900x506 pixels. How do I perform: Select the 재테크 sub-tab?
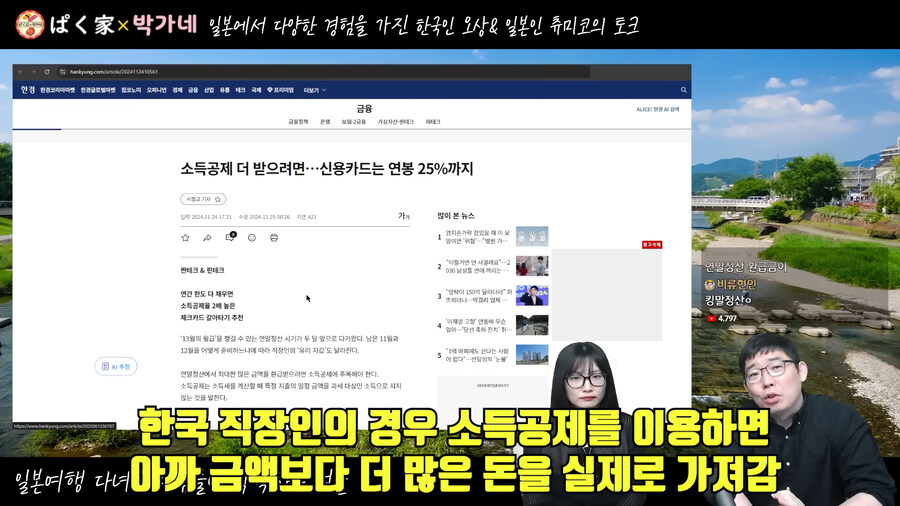(x=433, y=122)
